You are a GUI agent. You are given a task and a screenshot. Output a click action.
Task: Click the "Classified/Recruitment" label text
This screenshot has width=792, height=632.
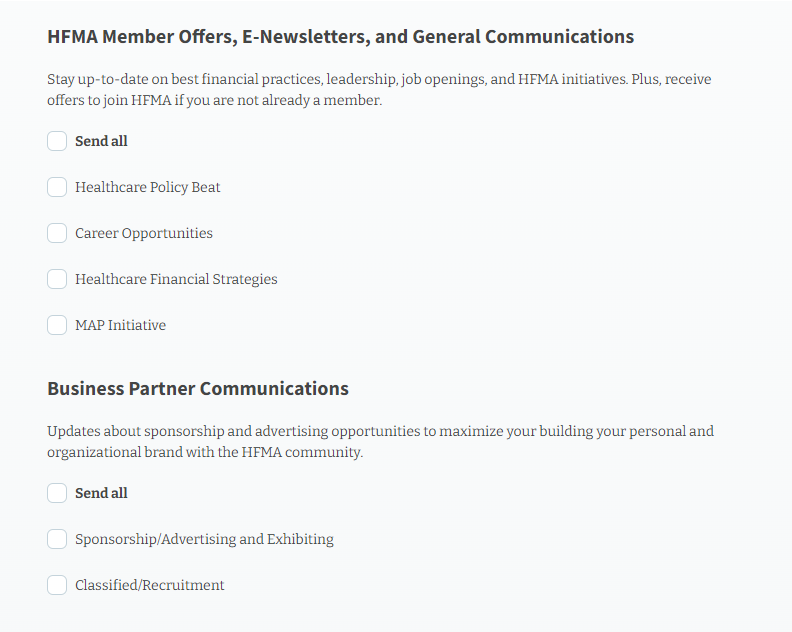click(149, 585)
